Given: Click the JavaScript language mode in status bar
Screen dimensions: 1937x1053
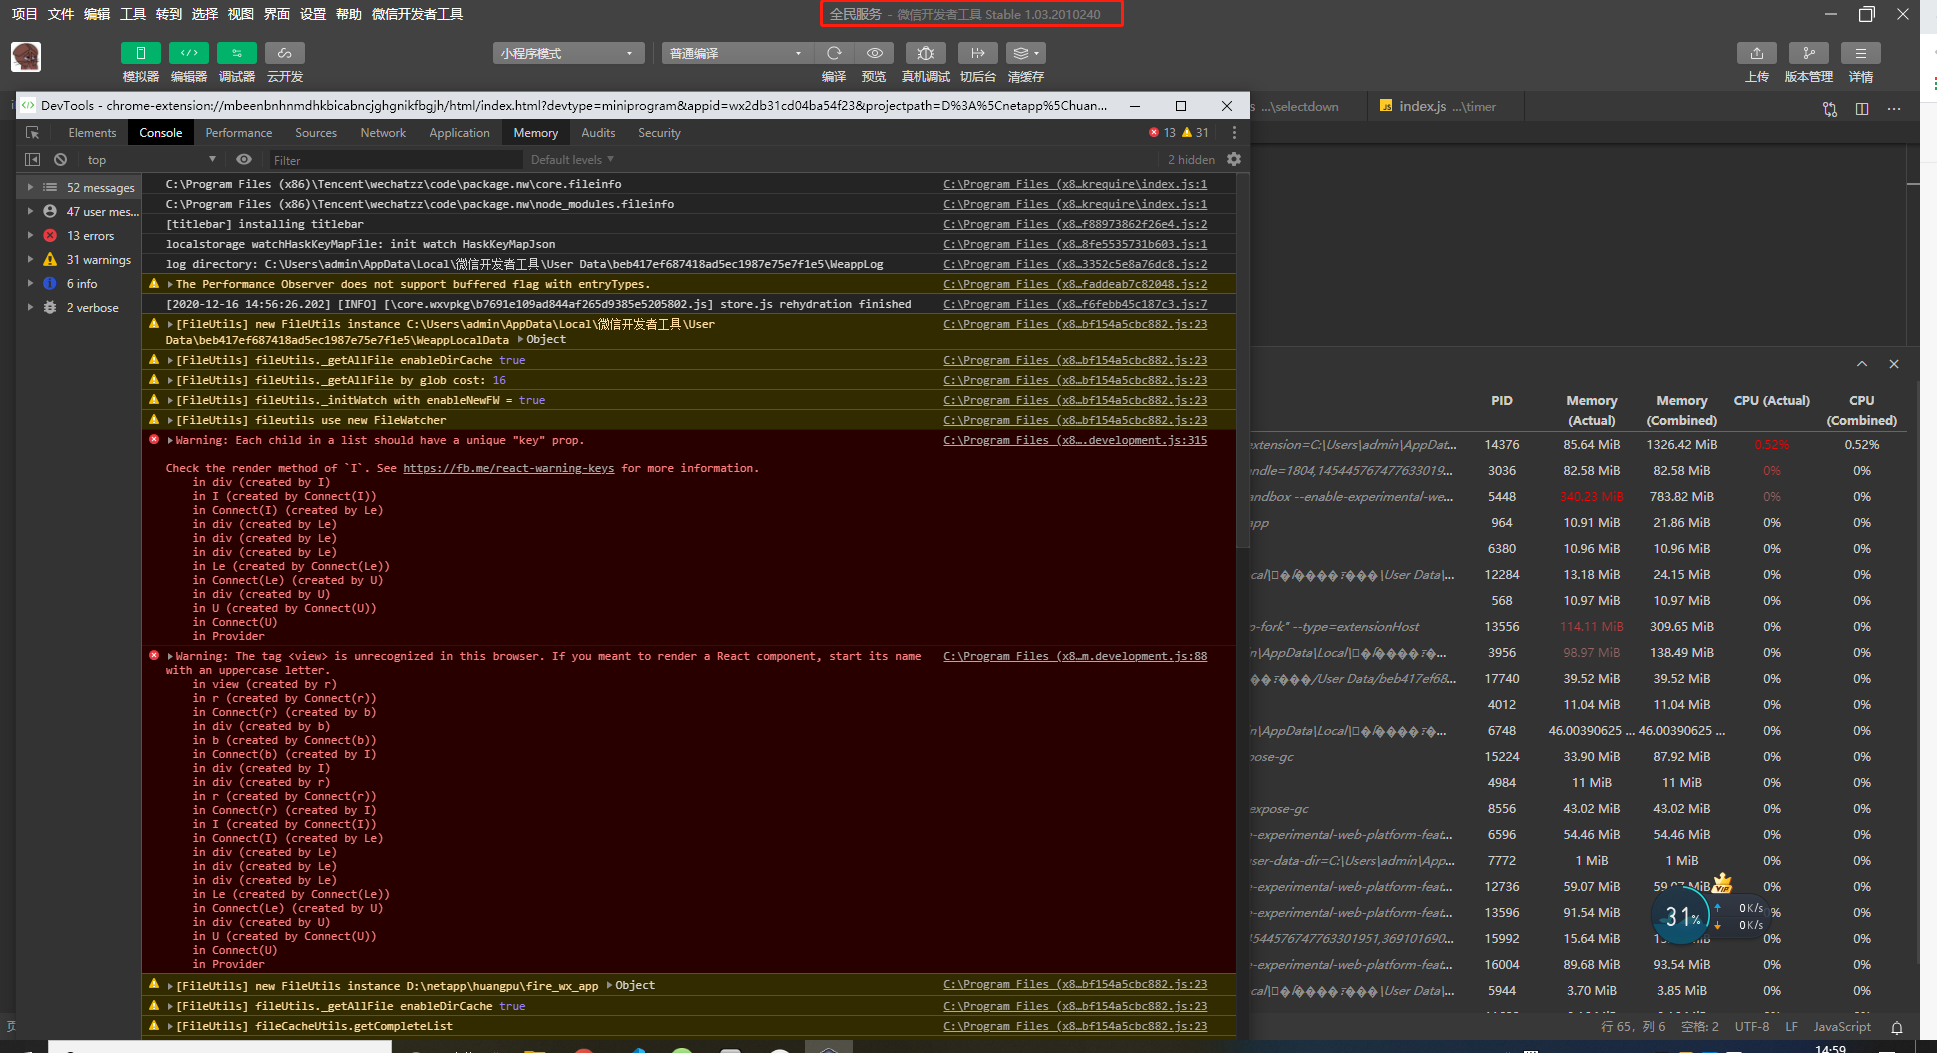Looking at the screenshot, I should [x=1842, y=1027].
